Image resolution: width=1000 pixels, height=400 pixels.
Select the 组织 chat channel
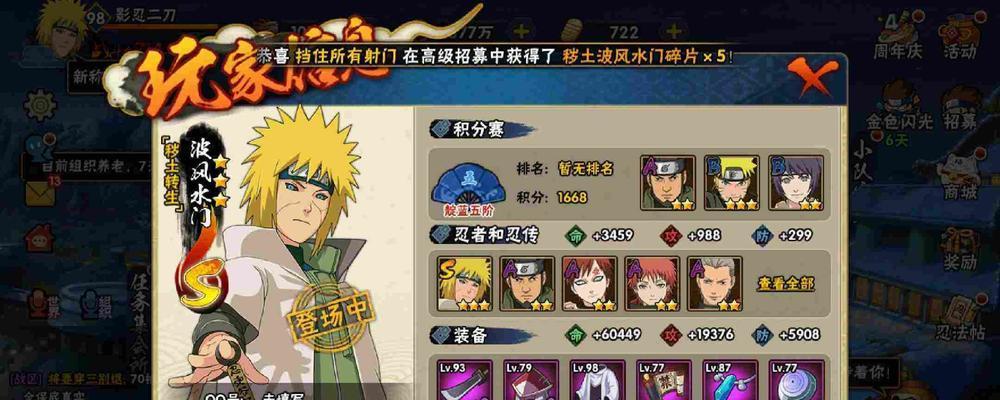(x=96, y=305)
